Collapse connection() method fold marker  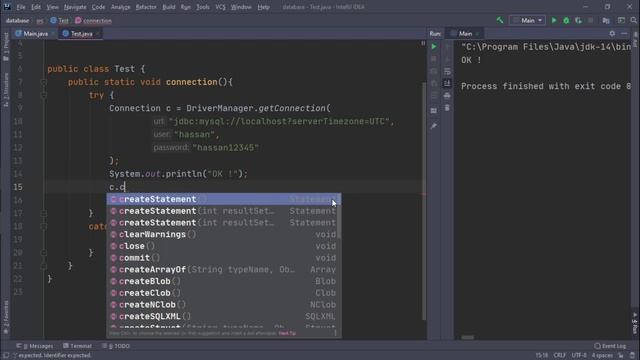point(44,82)
